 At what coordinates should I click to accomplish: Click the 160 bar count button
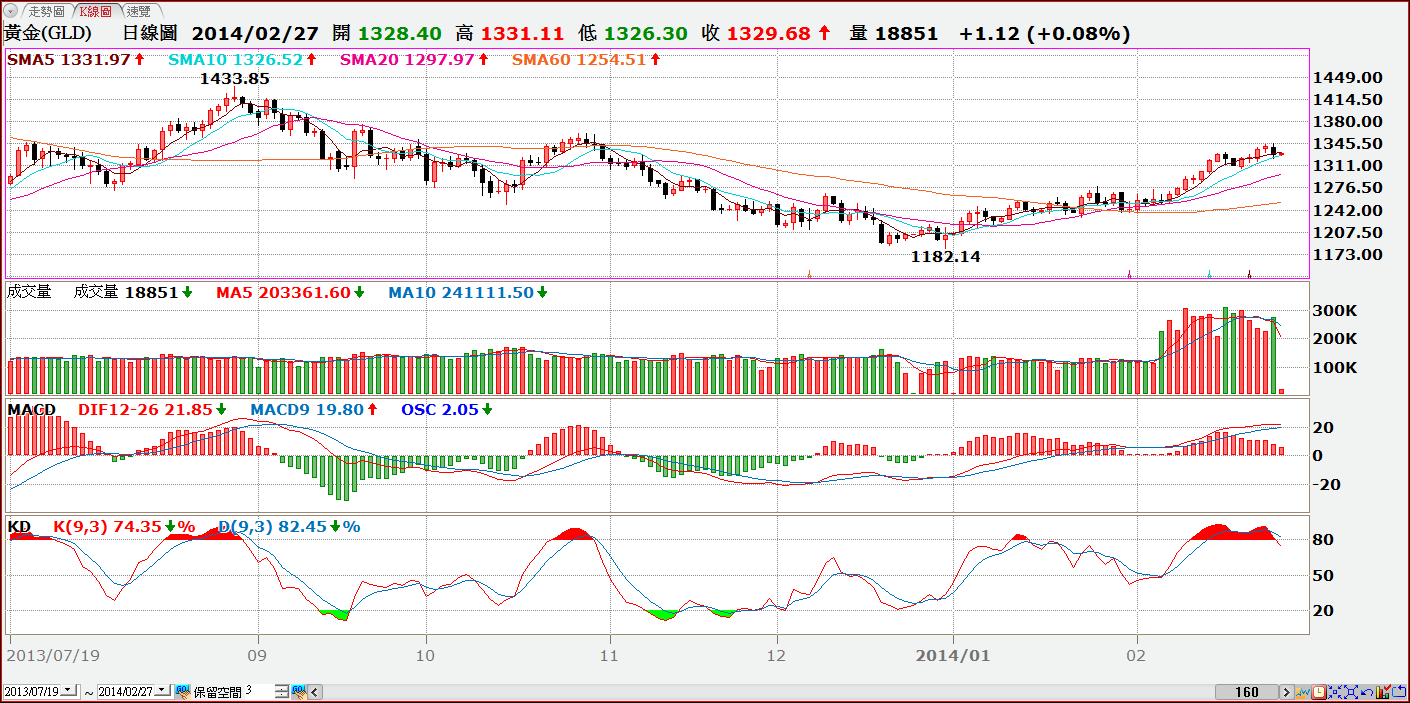pyautogui.click(x=1246, y=691)
